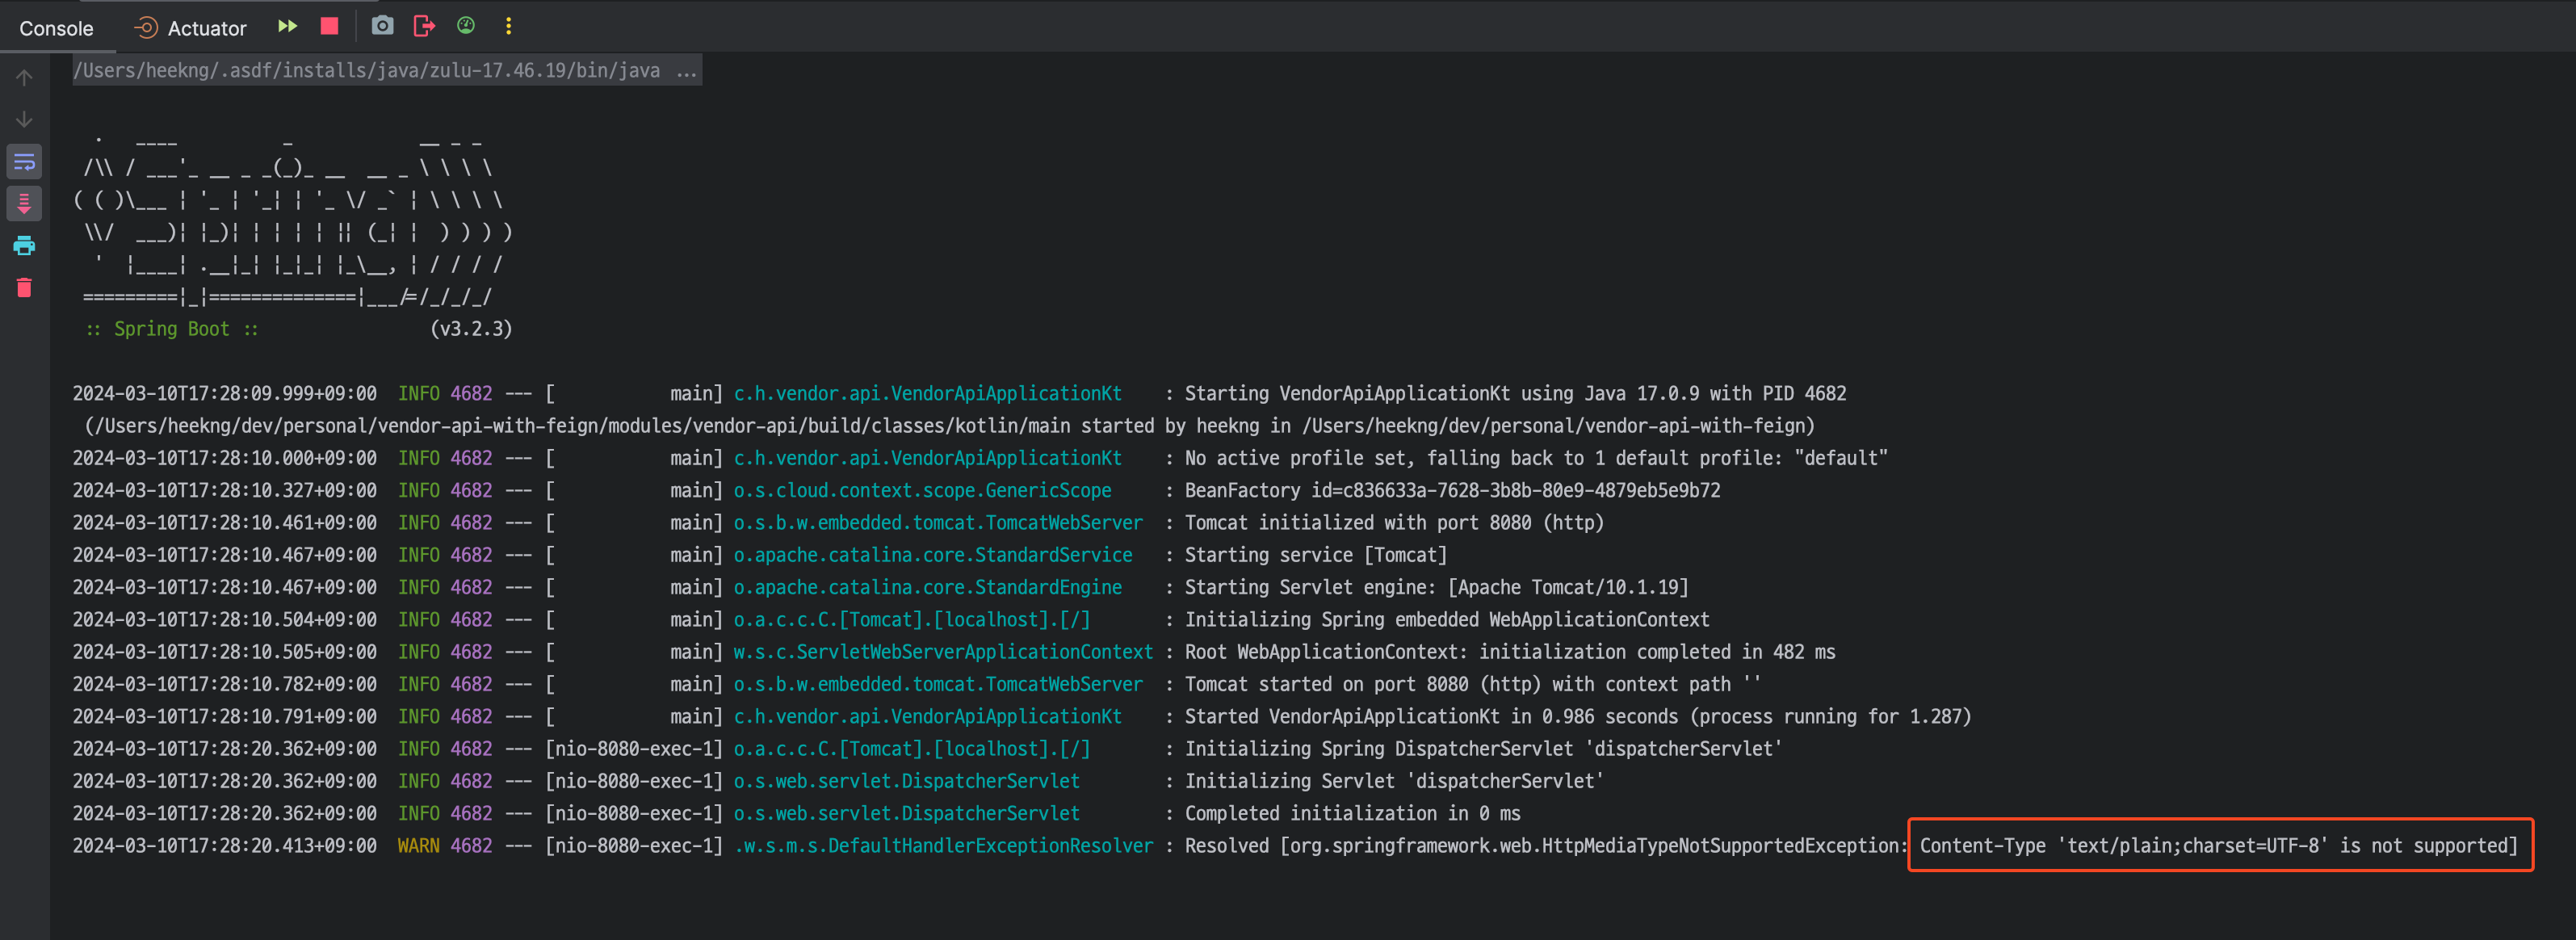Click the DefaultHandlerExceptionResolver class name
The image size is (2576, 940).
[943, 845]
